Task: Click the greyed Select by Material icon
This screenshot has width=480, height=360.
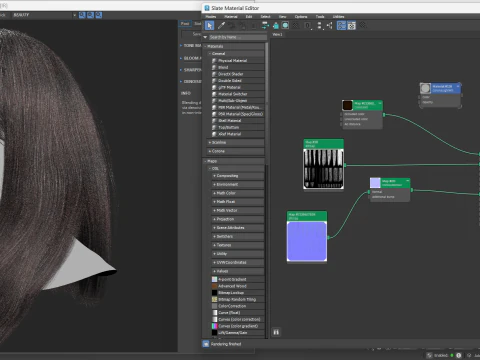Action: tap(363, 25)
